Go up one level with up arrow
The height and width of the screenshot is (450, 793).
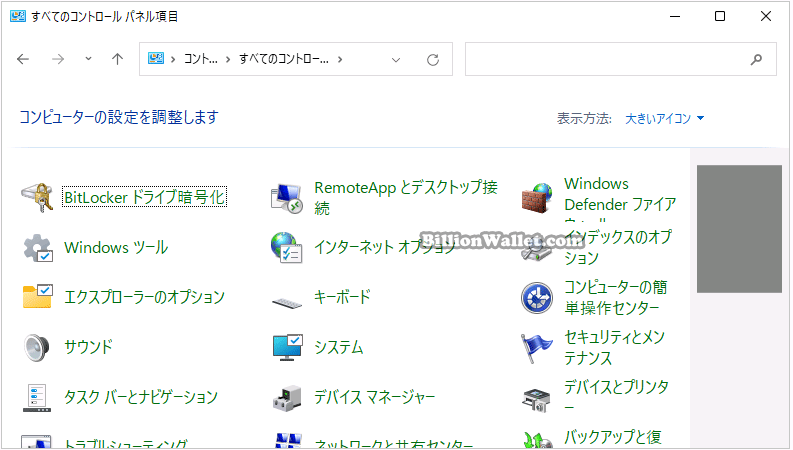pyautogui.click(x=117, y=59)
